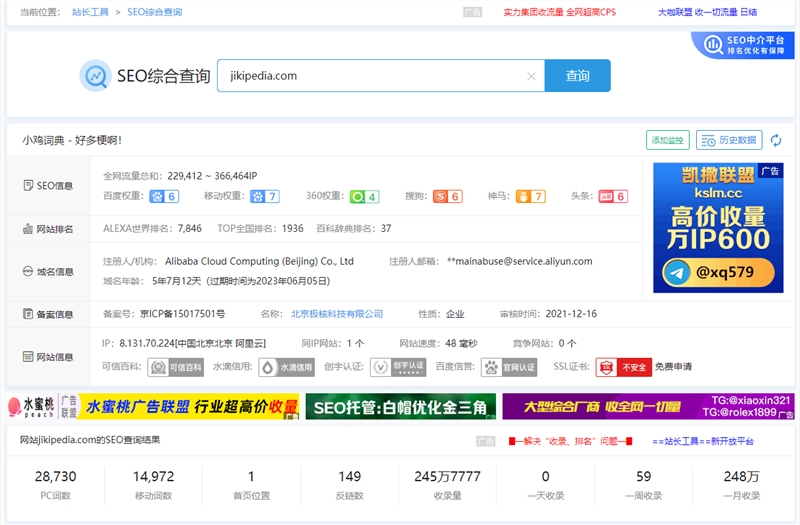Click the 百度权重 paw badge 6
Screen dimensions: 800x525
(x=164, y=196)
